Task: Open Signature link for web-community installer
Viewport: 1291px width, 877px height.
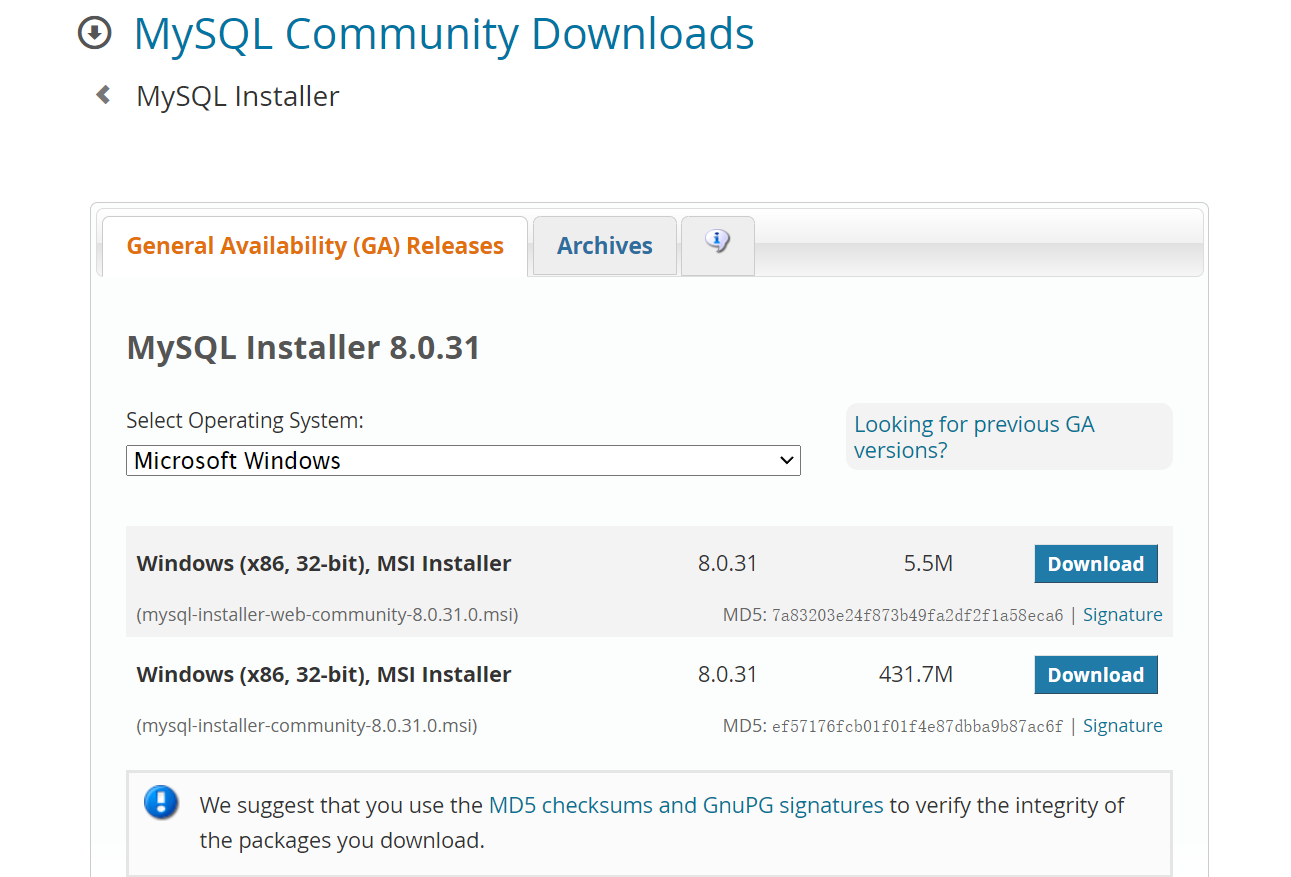Action: pos(1122,615)
